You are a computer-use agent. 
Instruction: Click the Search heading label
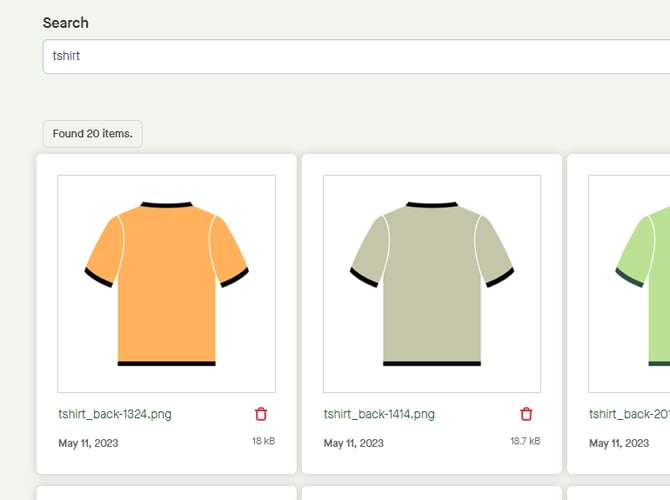65,22
